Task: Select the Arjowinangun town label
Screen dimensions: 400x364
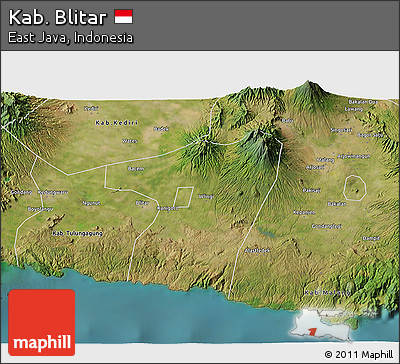Action: (354, 156)
